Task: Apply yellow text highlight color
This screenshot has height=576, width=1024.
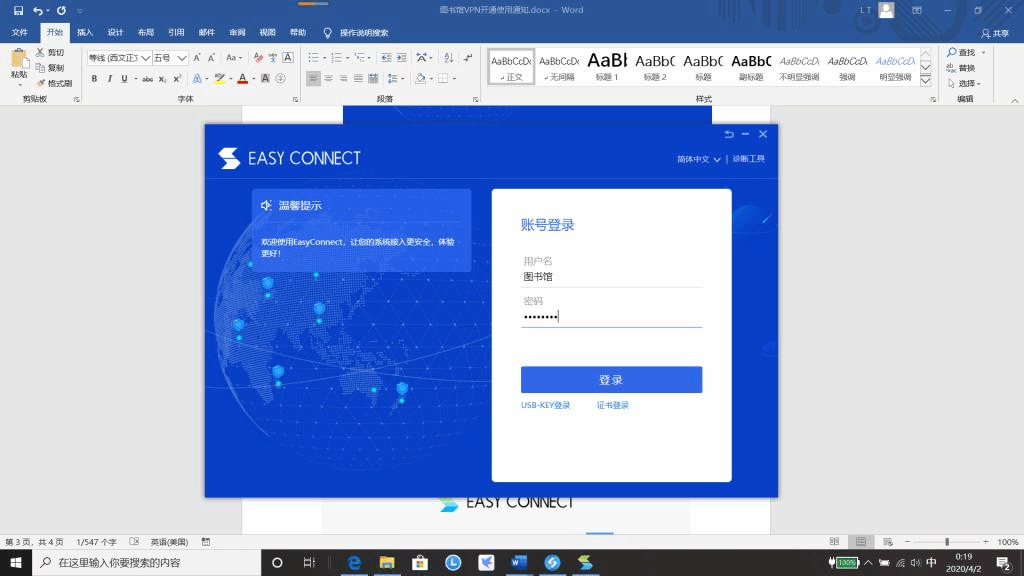Action: (x=219, y=78)
